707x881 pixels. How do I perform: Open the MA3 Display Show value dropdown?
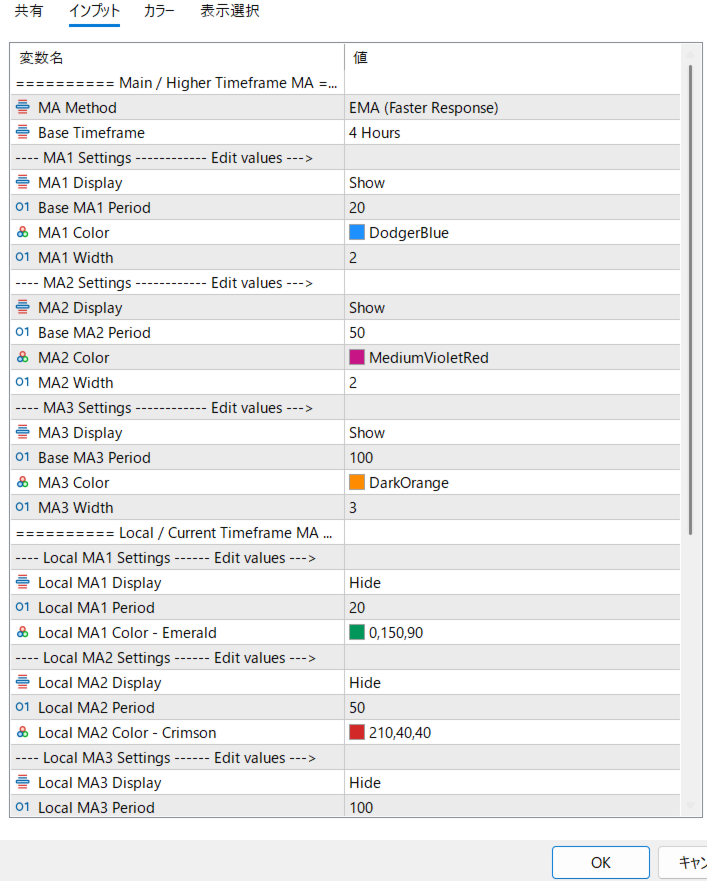(x=512, y=433)
